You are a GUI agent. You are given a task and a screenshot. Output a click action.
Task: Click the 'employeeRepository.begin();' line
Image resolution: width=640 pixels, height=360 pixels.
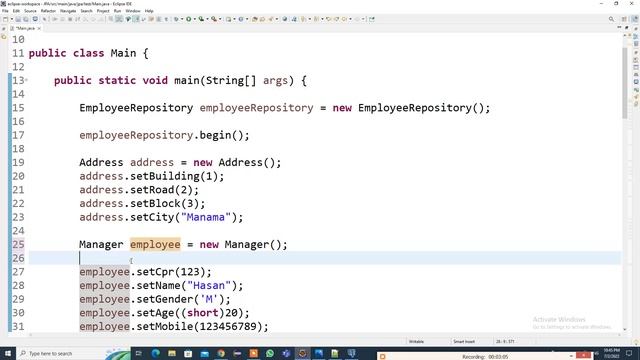(x=164, y=135)
